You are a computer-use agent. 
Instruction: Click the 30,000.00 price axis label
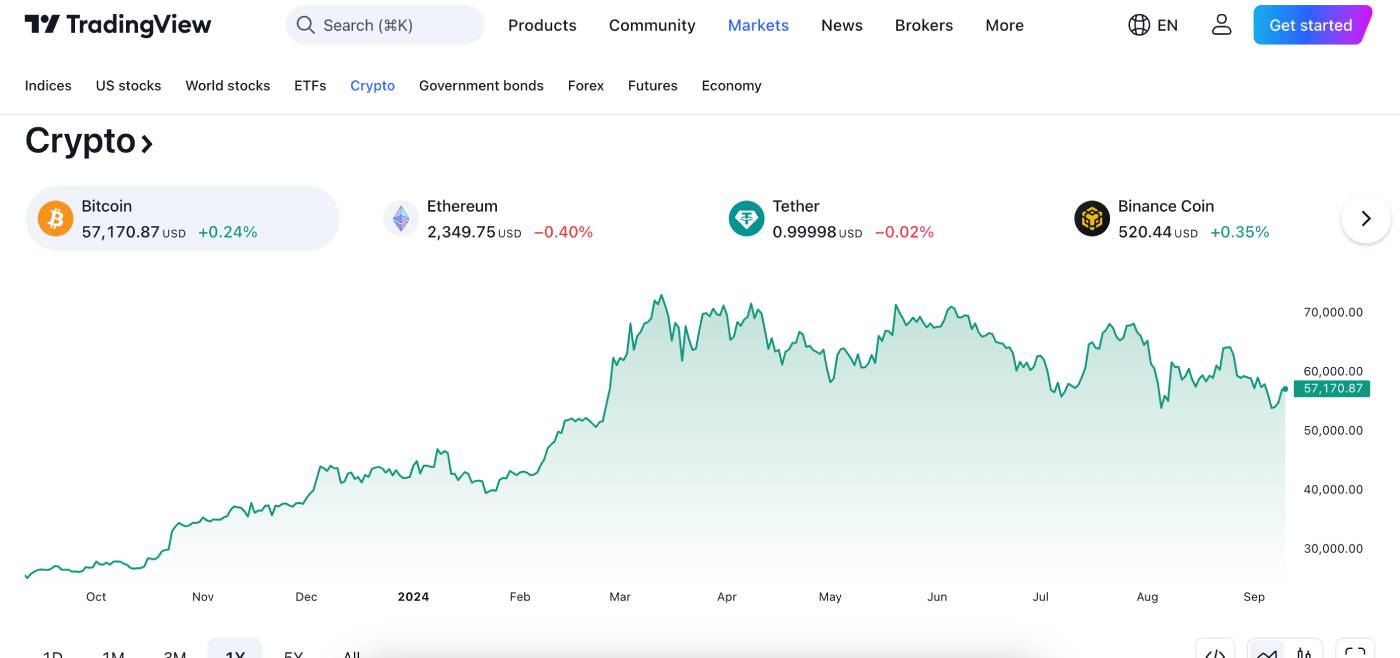tap(1333, 548)
